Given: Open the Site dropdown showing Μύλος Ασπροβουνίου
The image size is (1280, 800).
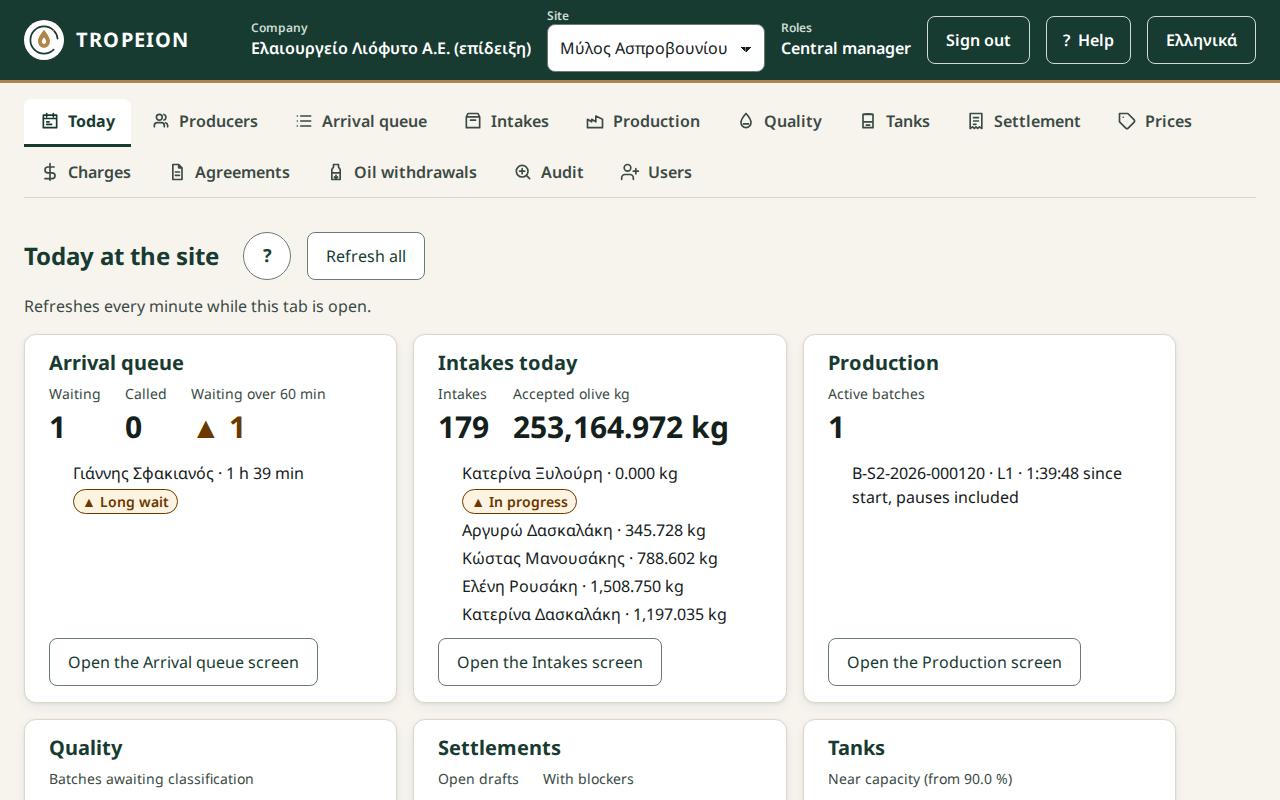Looking at the screenshot, I should (x=656, y=48).
